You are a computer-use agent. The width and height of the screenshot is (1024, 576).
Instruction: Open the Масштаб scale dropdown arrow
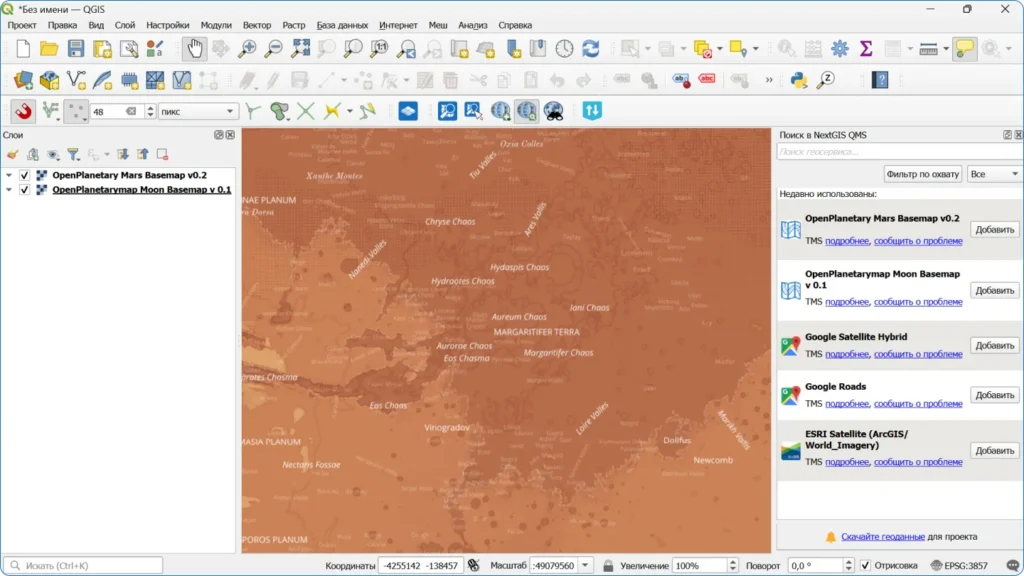click(x=585, y=566)
